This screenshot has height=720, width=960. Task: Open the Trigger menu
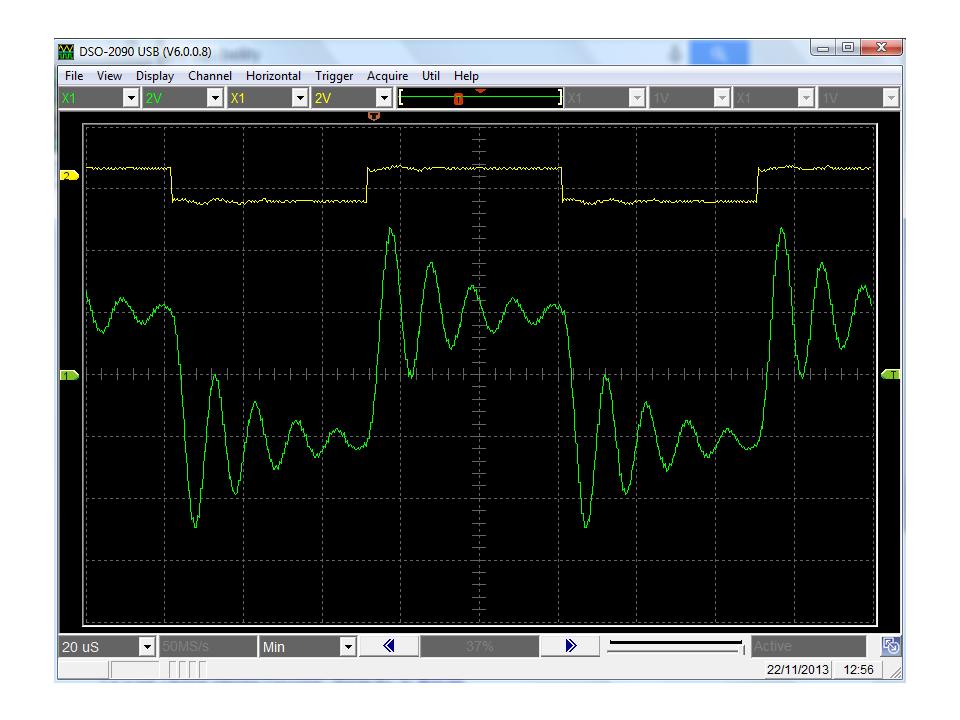click(x=334, y=76)
